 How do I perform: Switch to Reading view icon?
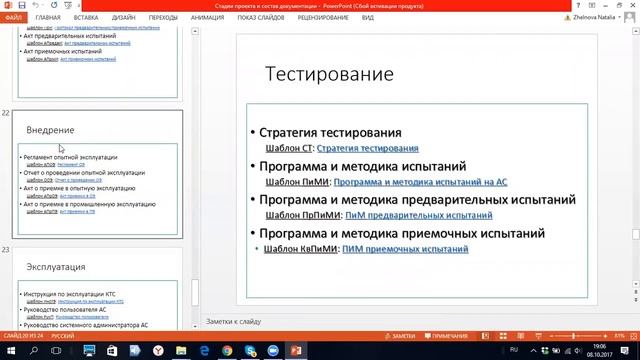(x=520, y=336)
